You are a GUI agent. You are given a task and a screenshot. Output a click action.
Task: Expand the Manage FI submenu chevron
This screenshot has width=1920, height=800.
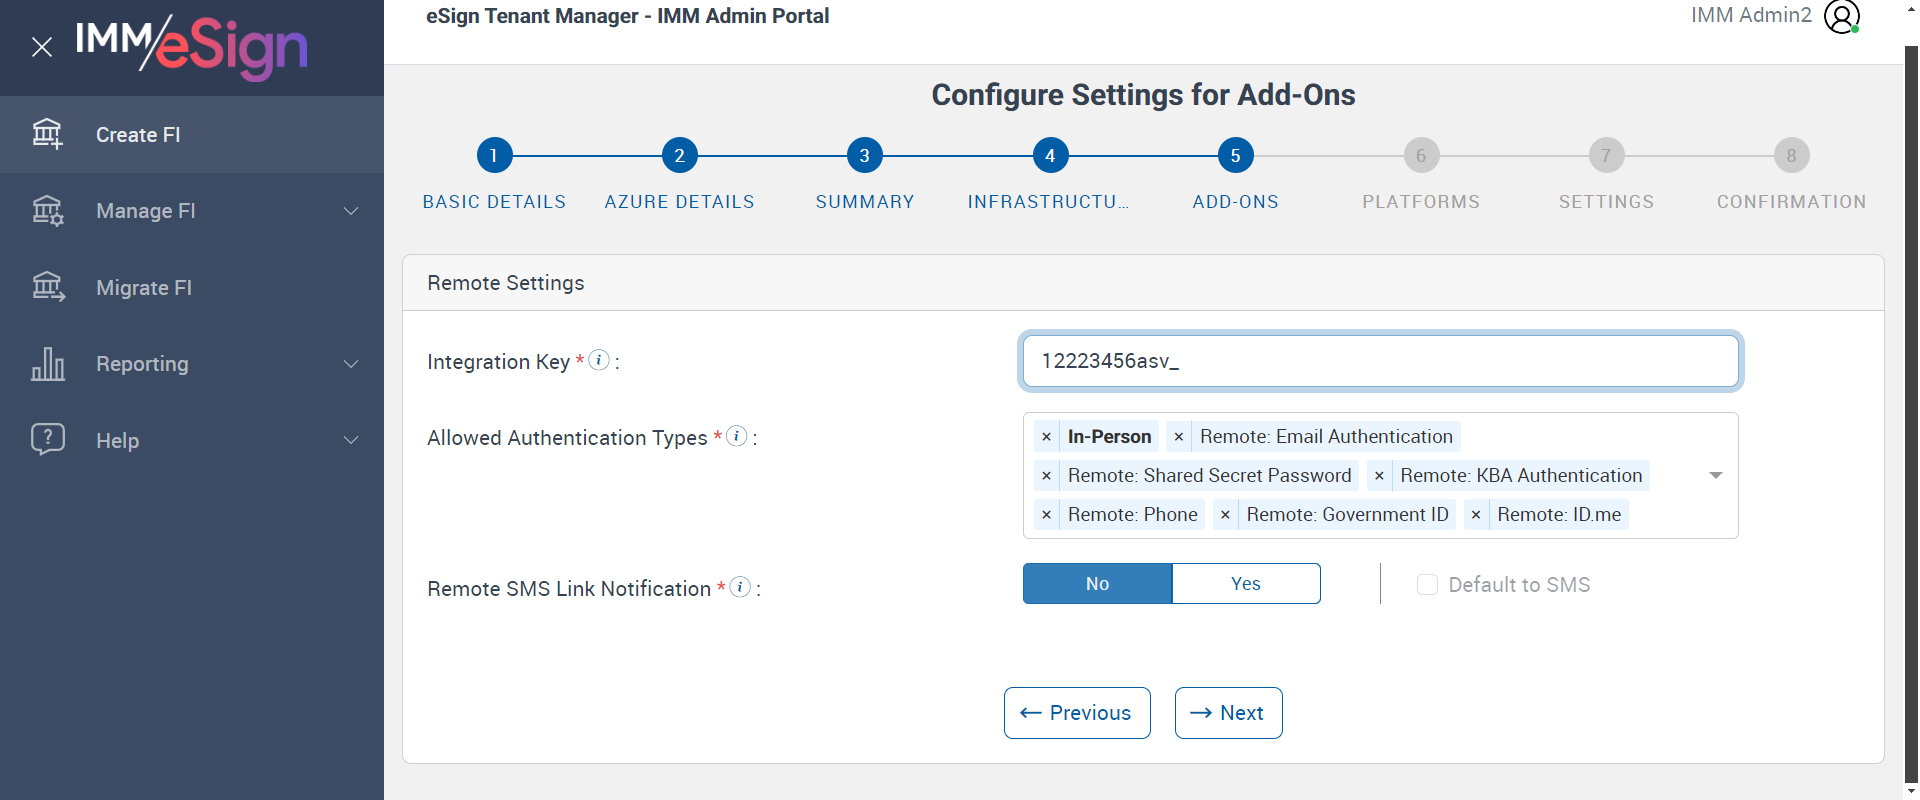coord(351,211)
